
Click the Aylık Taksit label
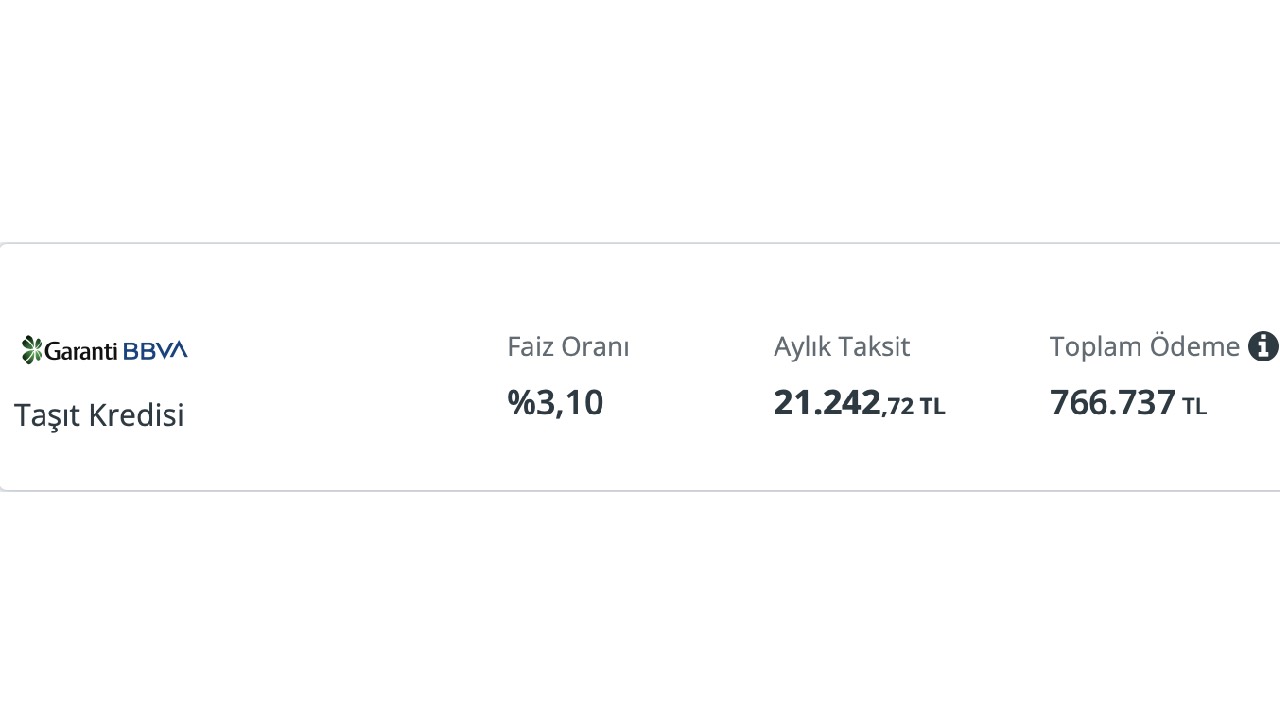(841, 347)
